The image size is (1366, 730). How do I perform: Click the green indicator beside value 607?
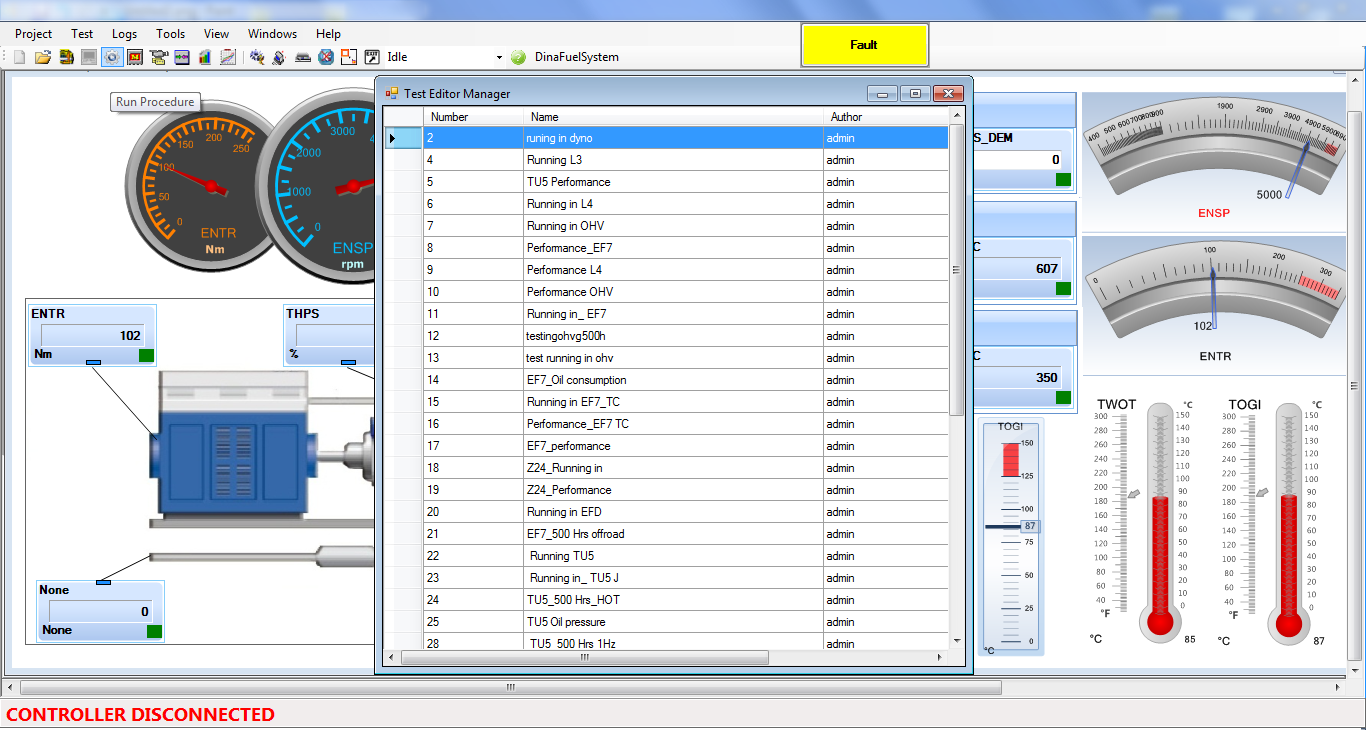1063,289
